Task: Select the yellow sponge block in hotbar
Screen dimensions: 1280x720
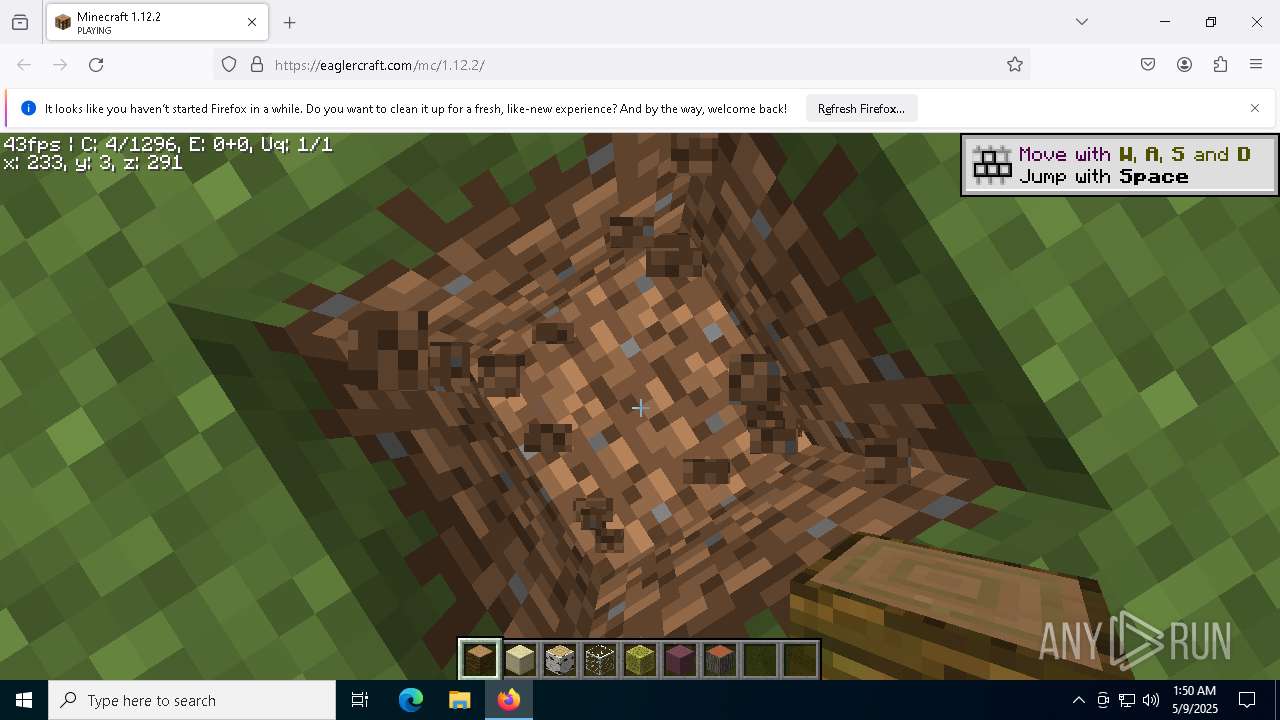Action: [x=640, y=660]
